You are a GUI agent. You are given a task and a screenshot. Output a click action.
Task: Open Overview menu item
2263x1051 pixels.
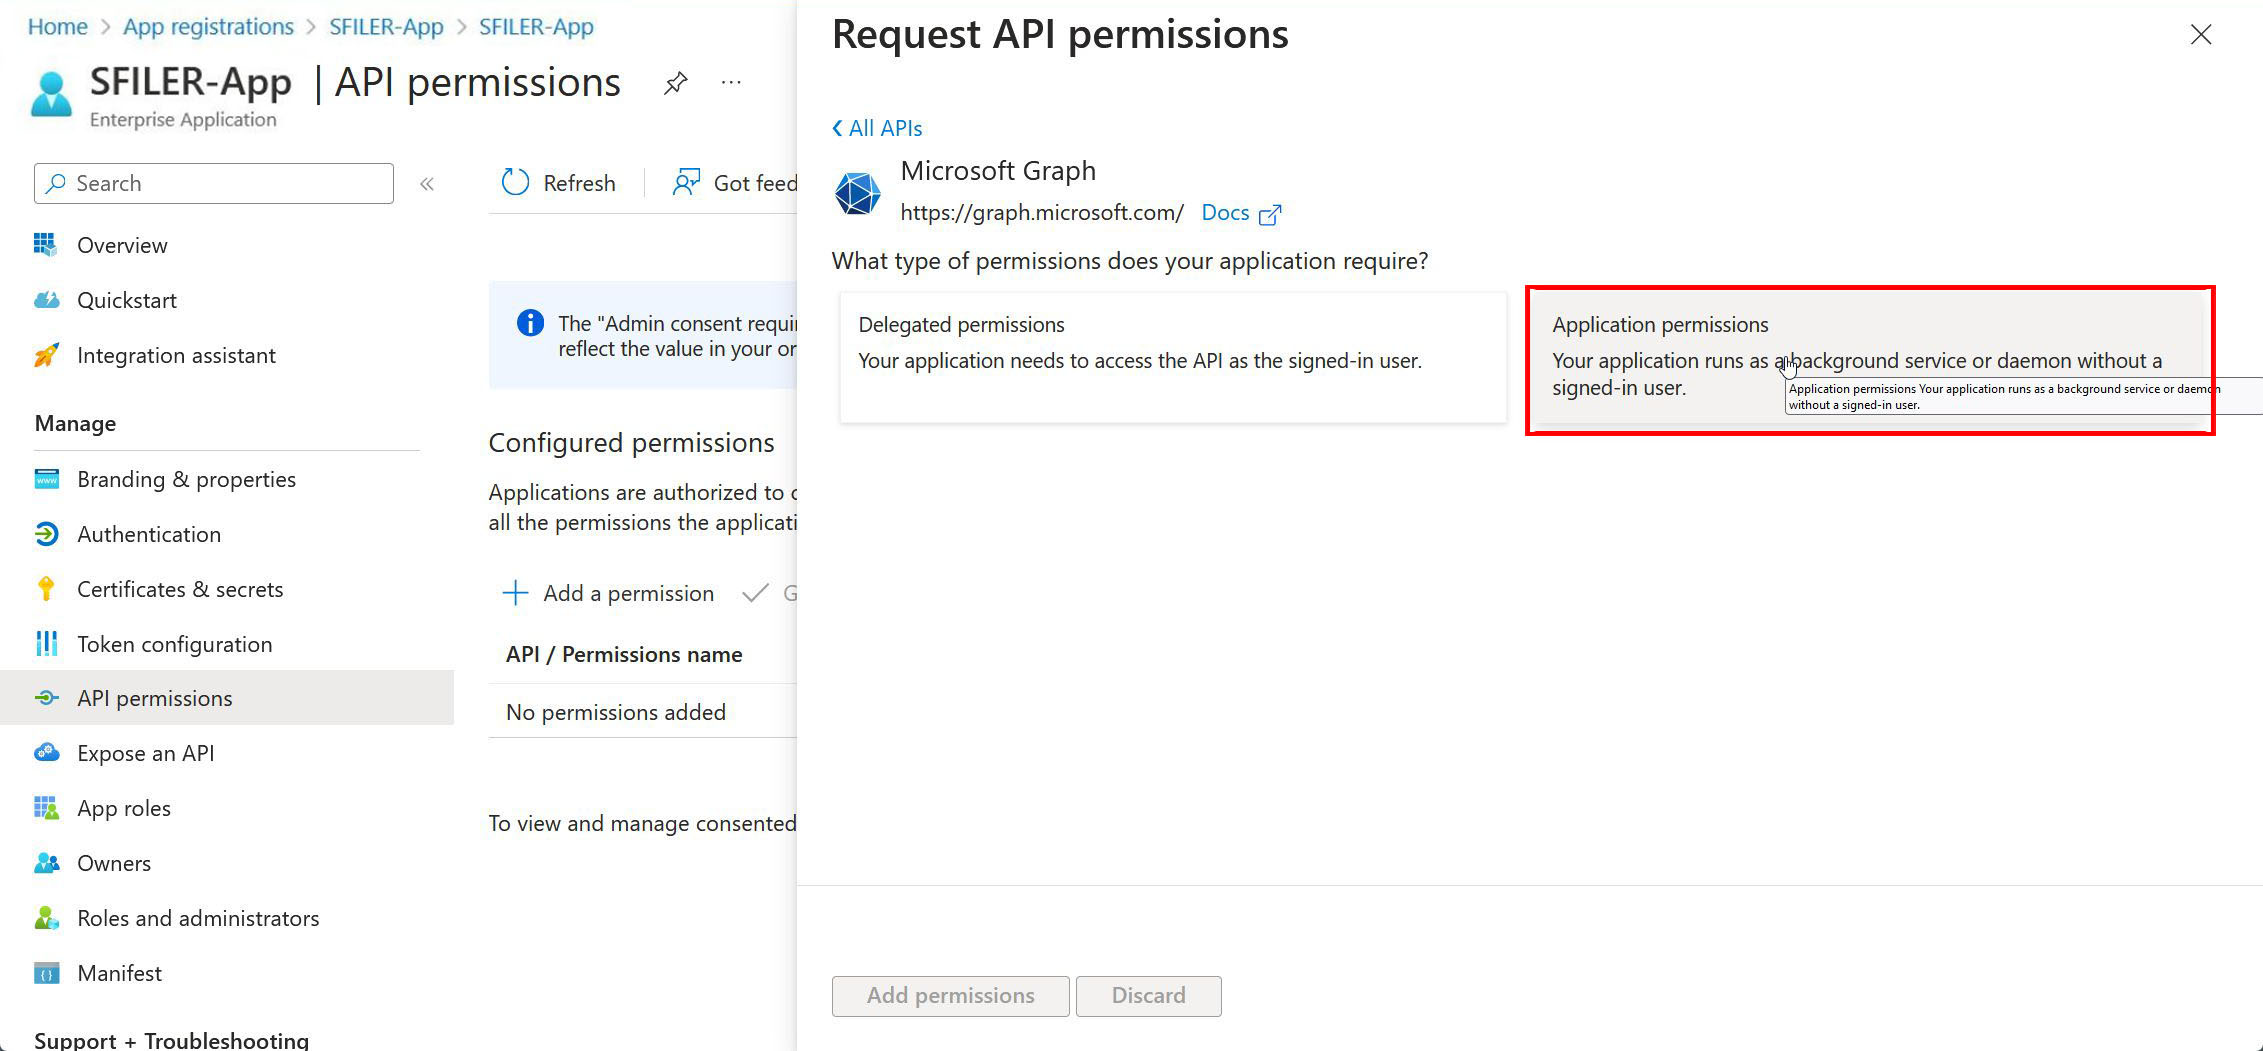pos(227,245)
